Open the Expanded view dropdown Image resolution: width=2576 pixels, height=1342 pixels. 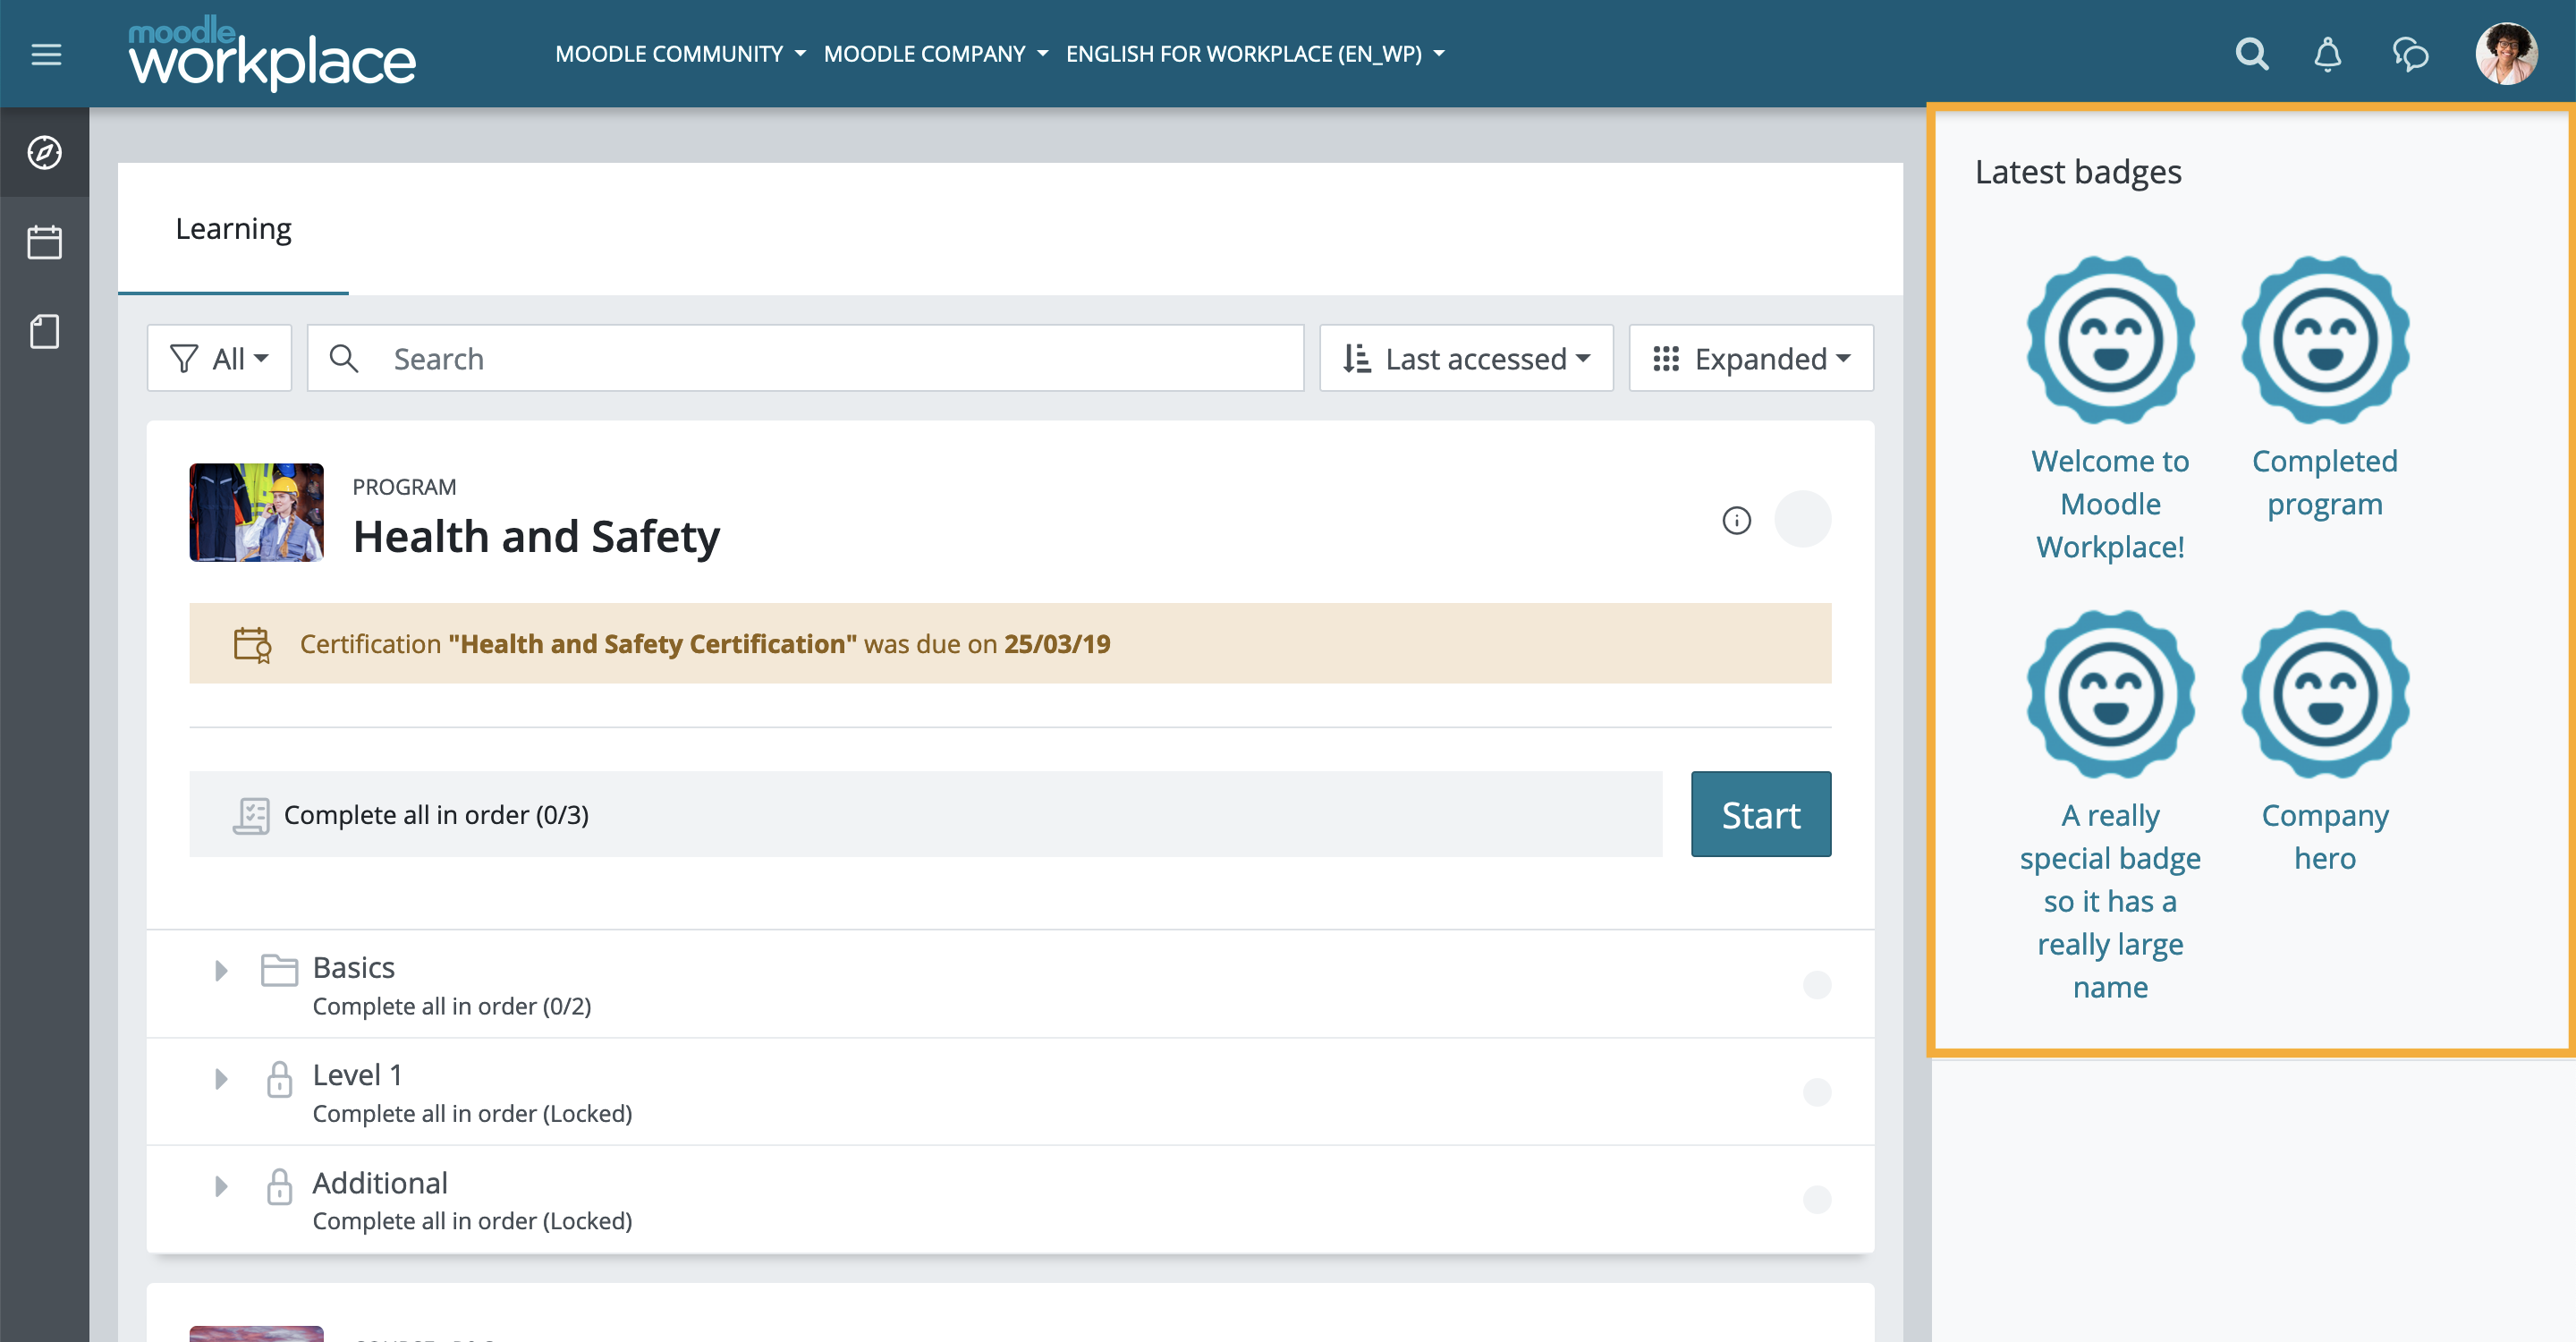(1751, 358)
